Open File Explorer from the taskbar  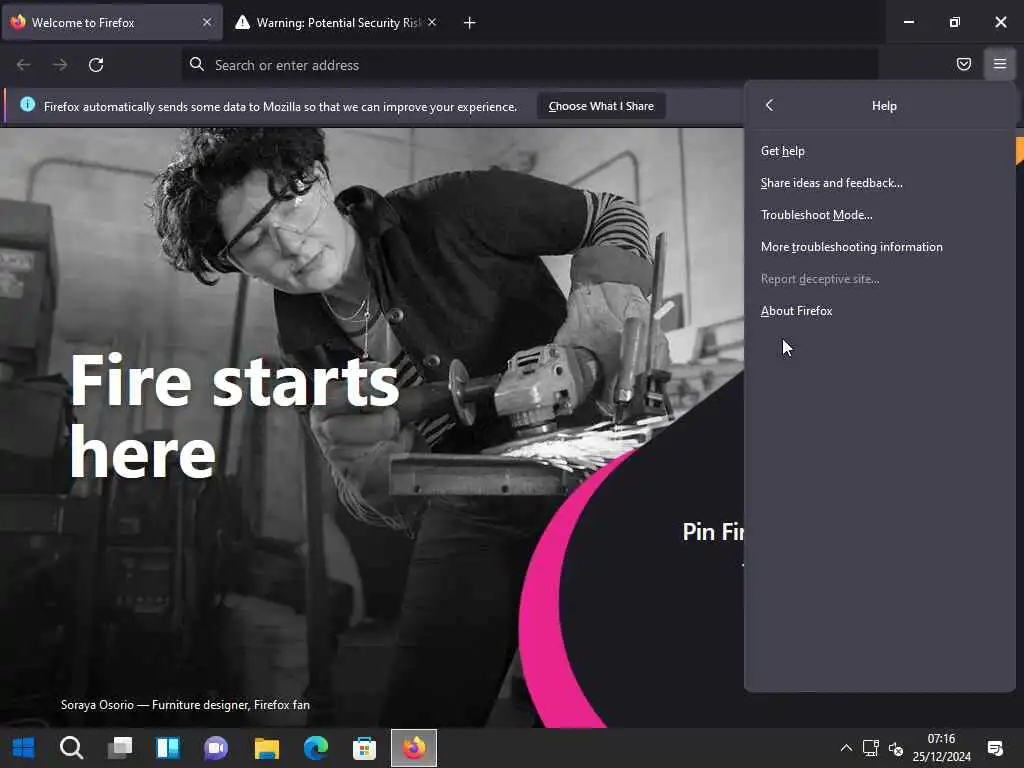266,748
